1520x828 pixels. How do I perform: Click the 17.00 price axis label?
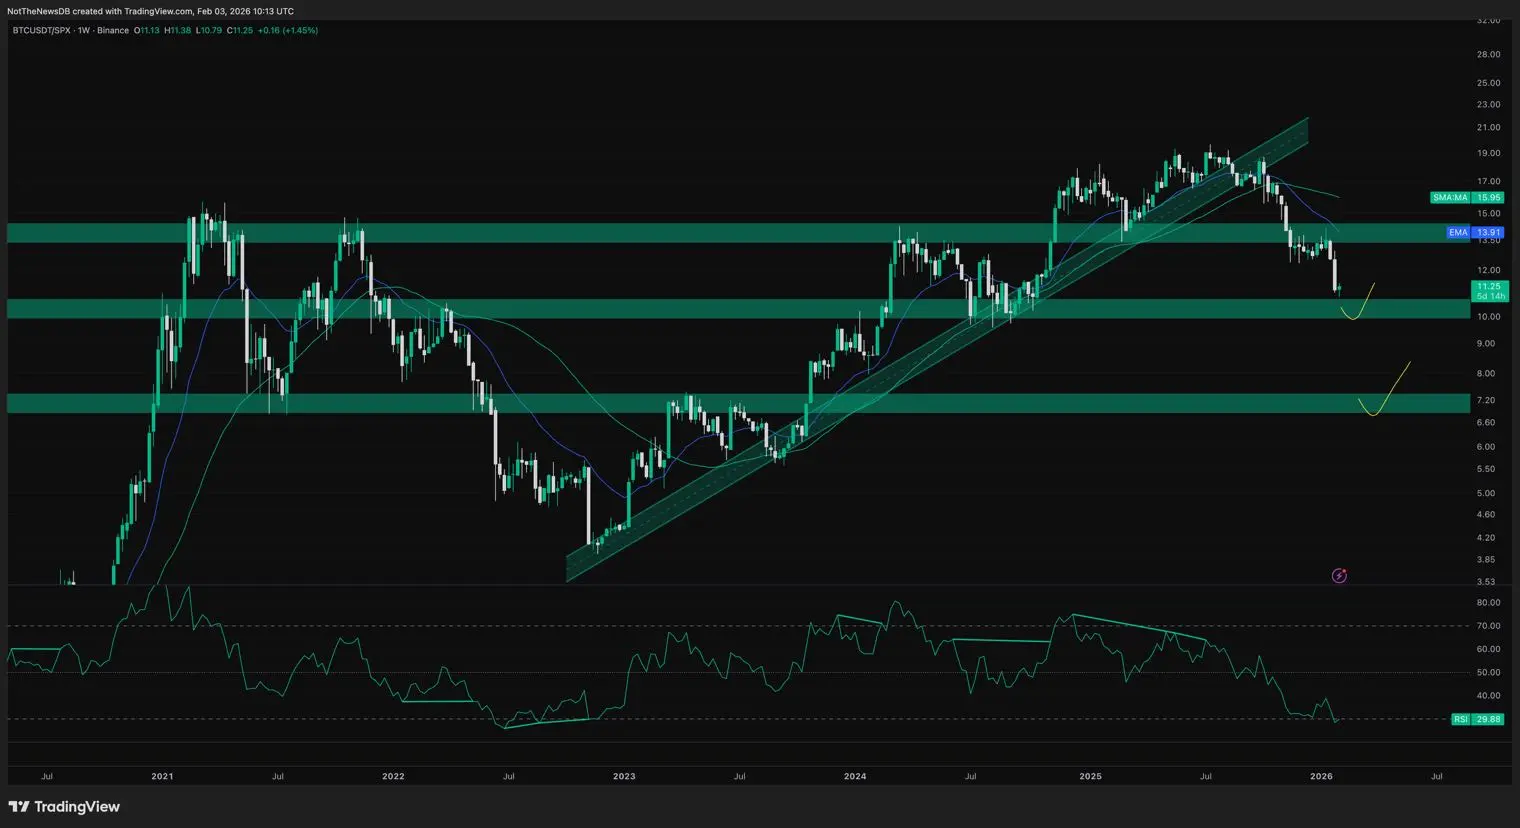tap(1488, 182)
